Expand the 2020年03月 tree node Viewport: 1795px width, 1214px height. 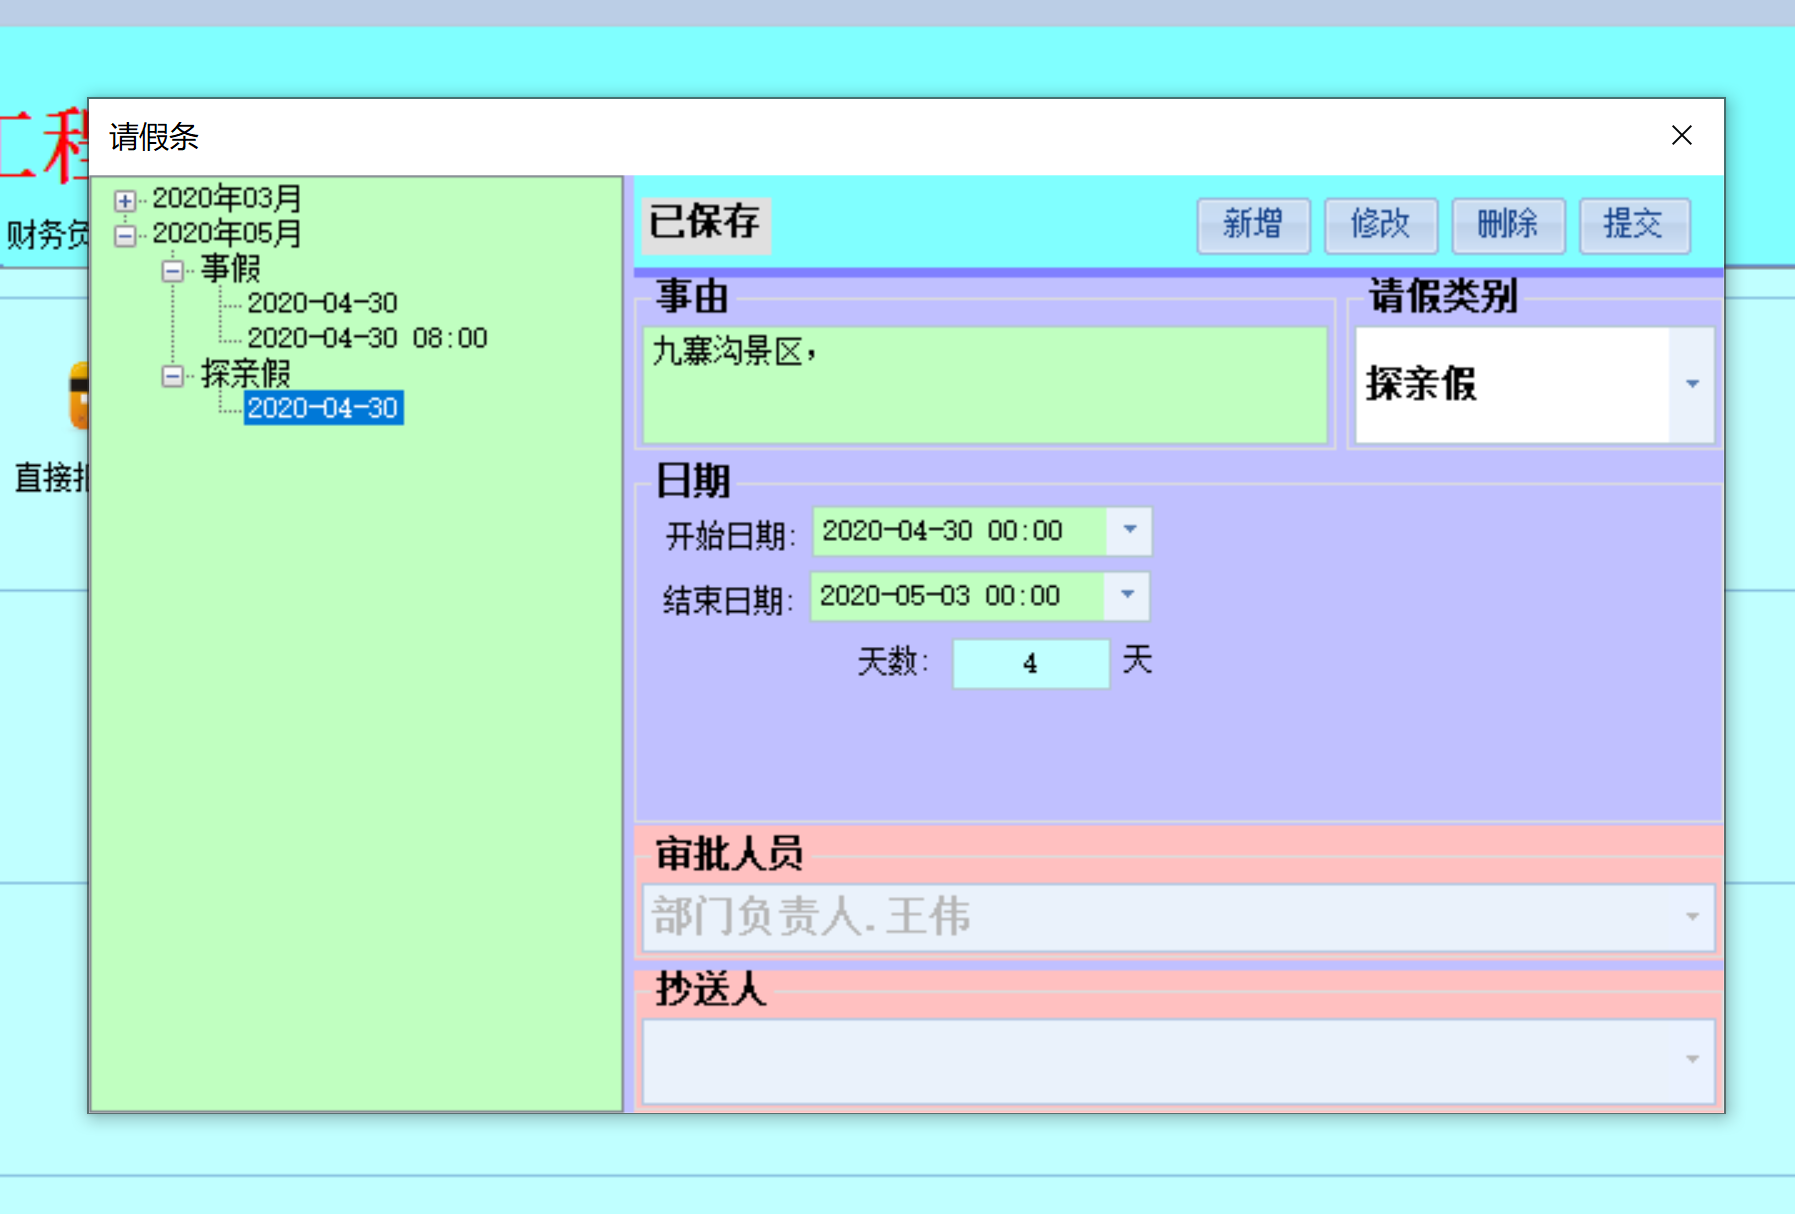click(125, 201)
